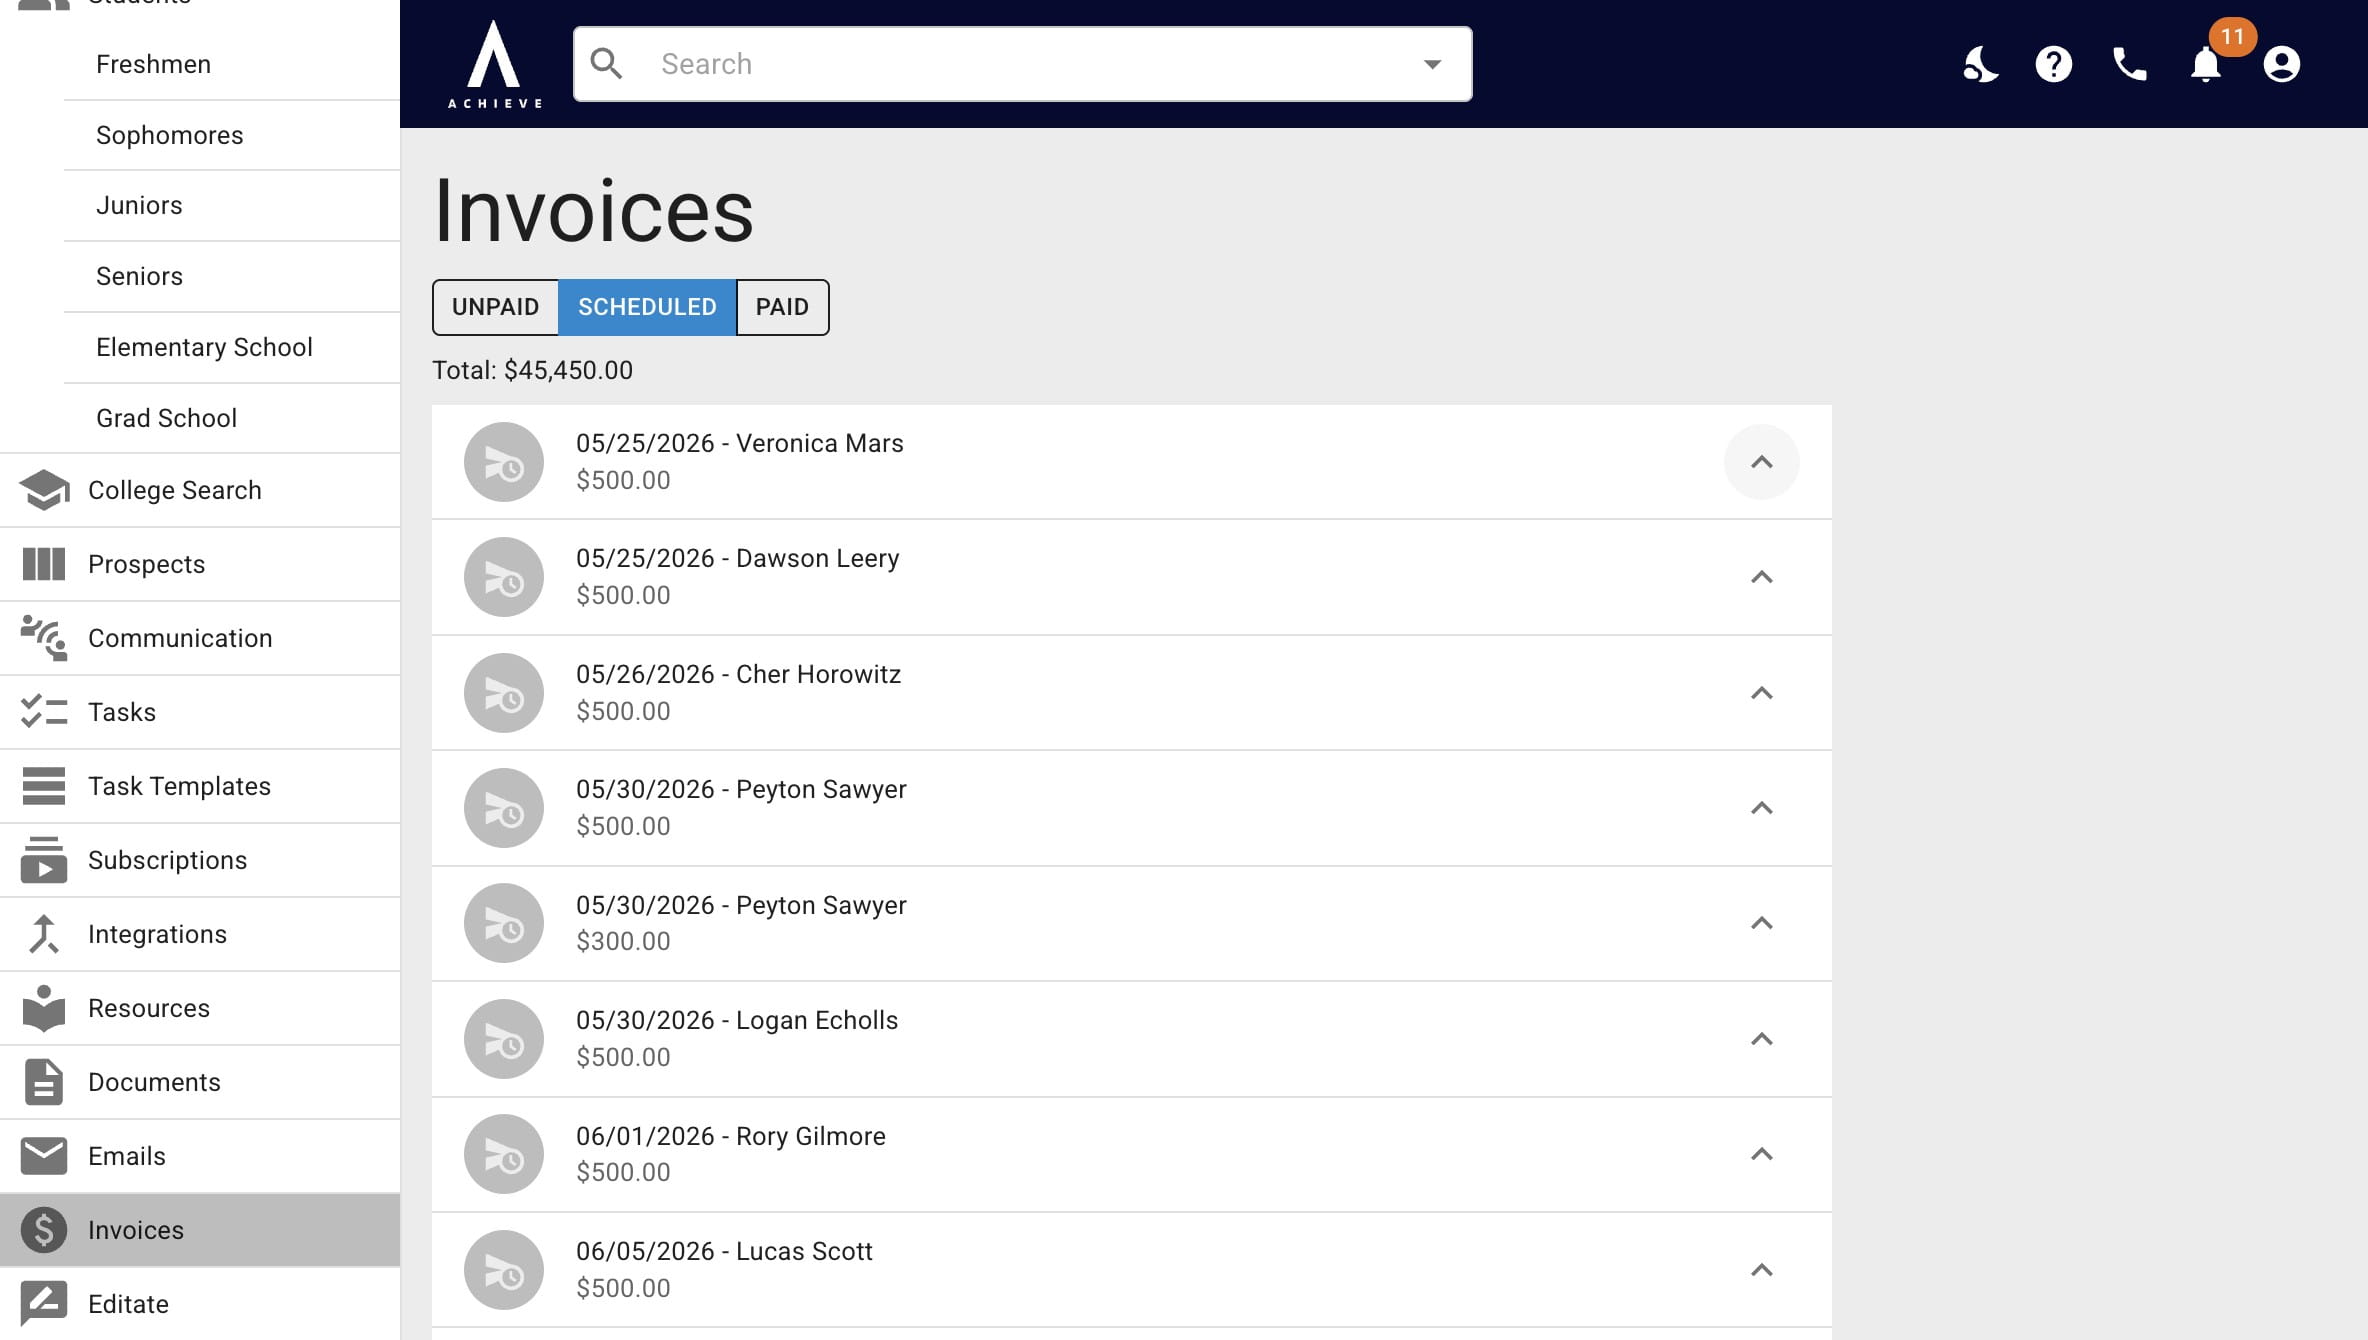Click the '06/01/2026 - Rory Gilmore' invoice title
Image resolution: width=2368 pixels, height=1340 pixels.
coord(730,1136)
